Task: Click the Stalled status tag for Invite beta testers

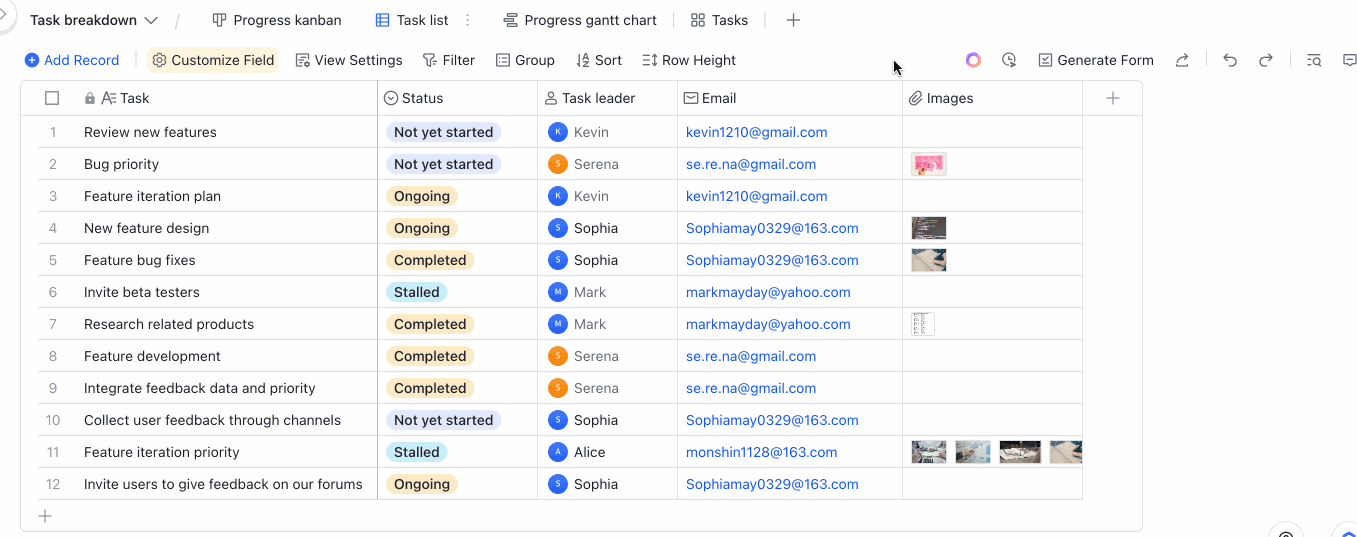Action: coord(416,292)
